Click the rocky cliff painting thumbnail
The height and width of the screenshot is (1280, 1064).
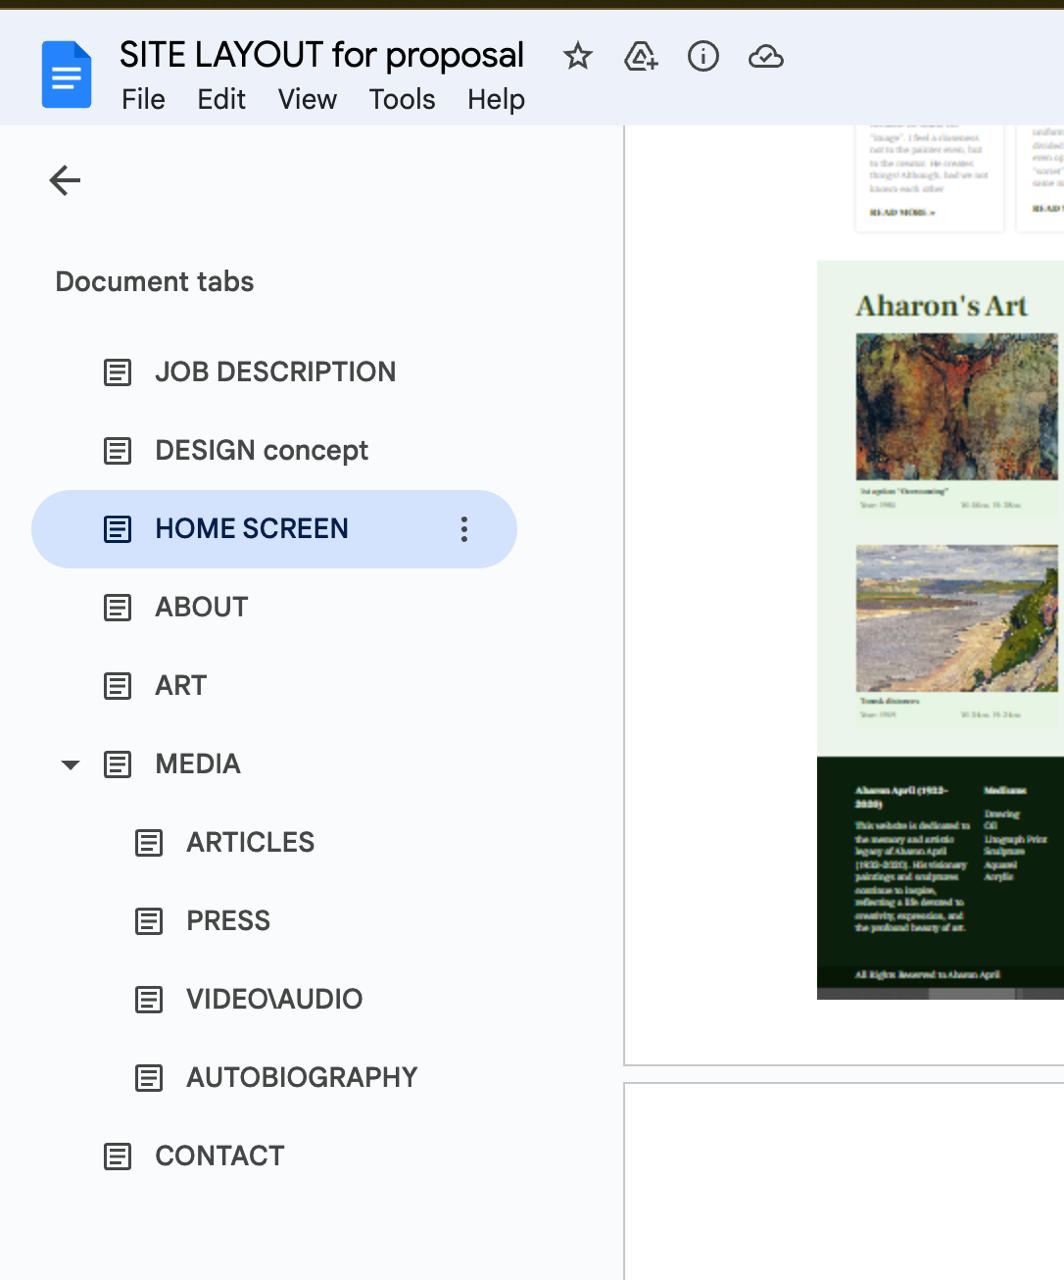coord(957,407)
